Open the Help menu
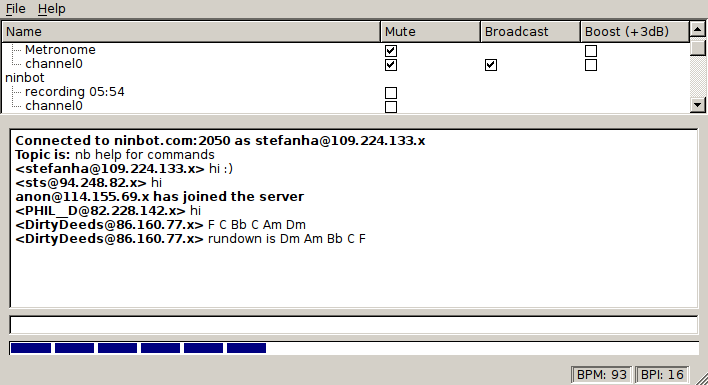708x385 pixels. point(51,9)
